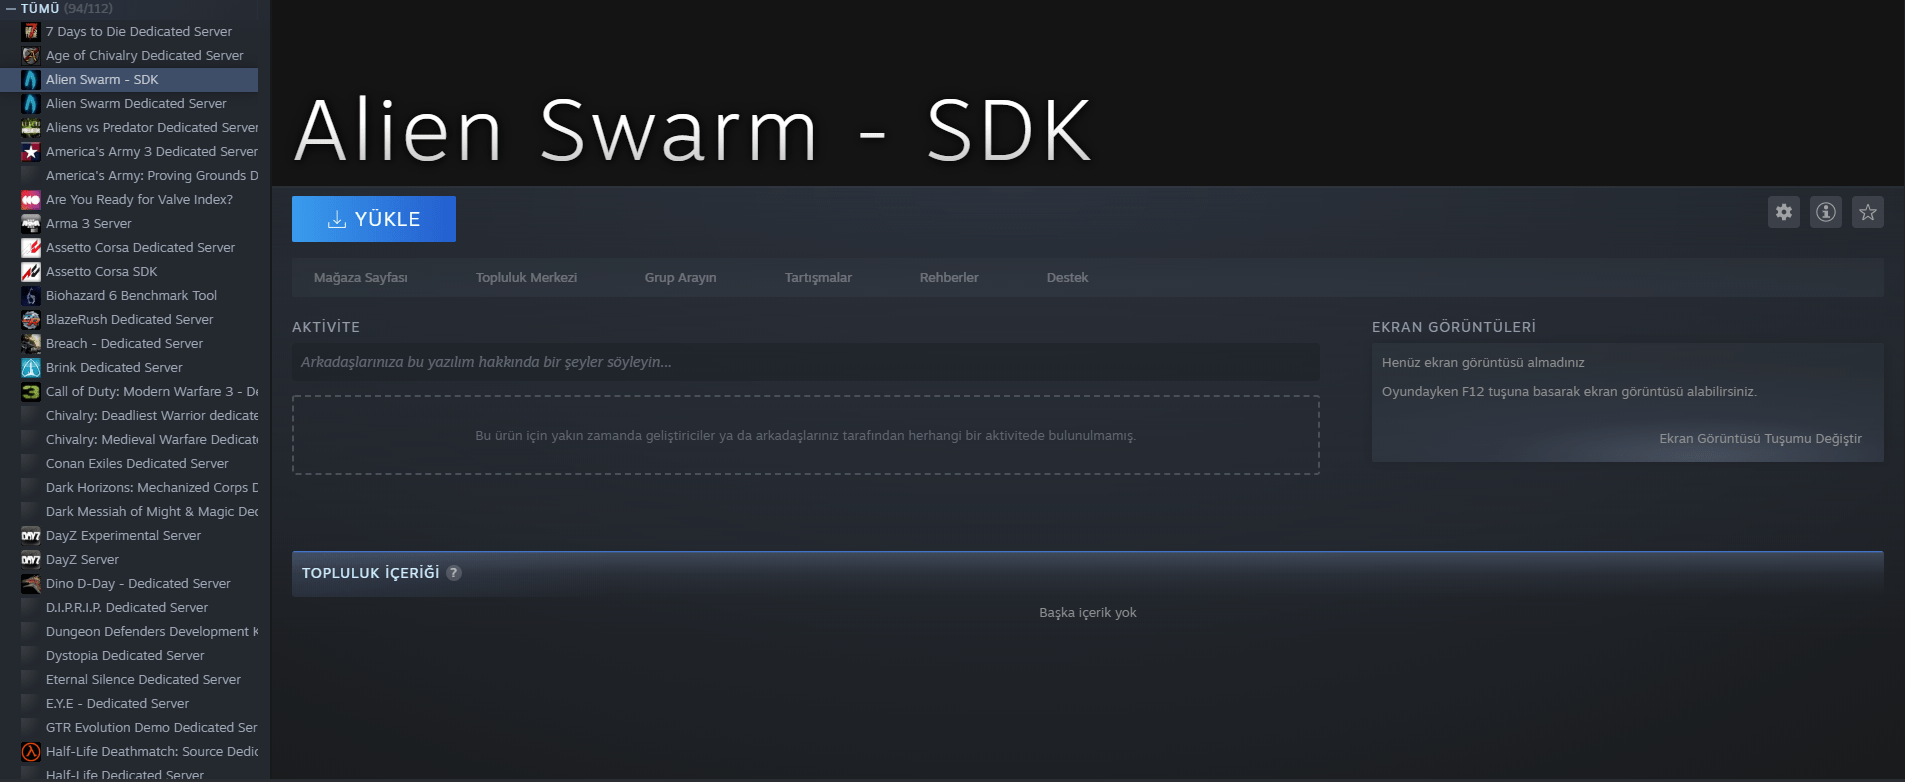This screenshot has width=1905, height=782.
Task: Click the DayZ Experimental Server icon
Action: [31, 535]
